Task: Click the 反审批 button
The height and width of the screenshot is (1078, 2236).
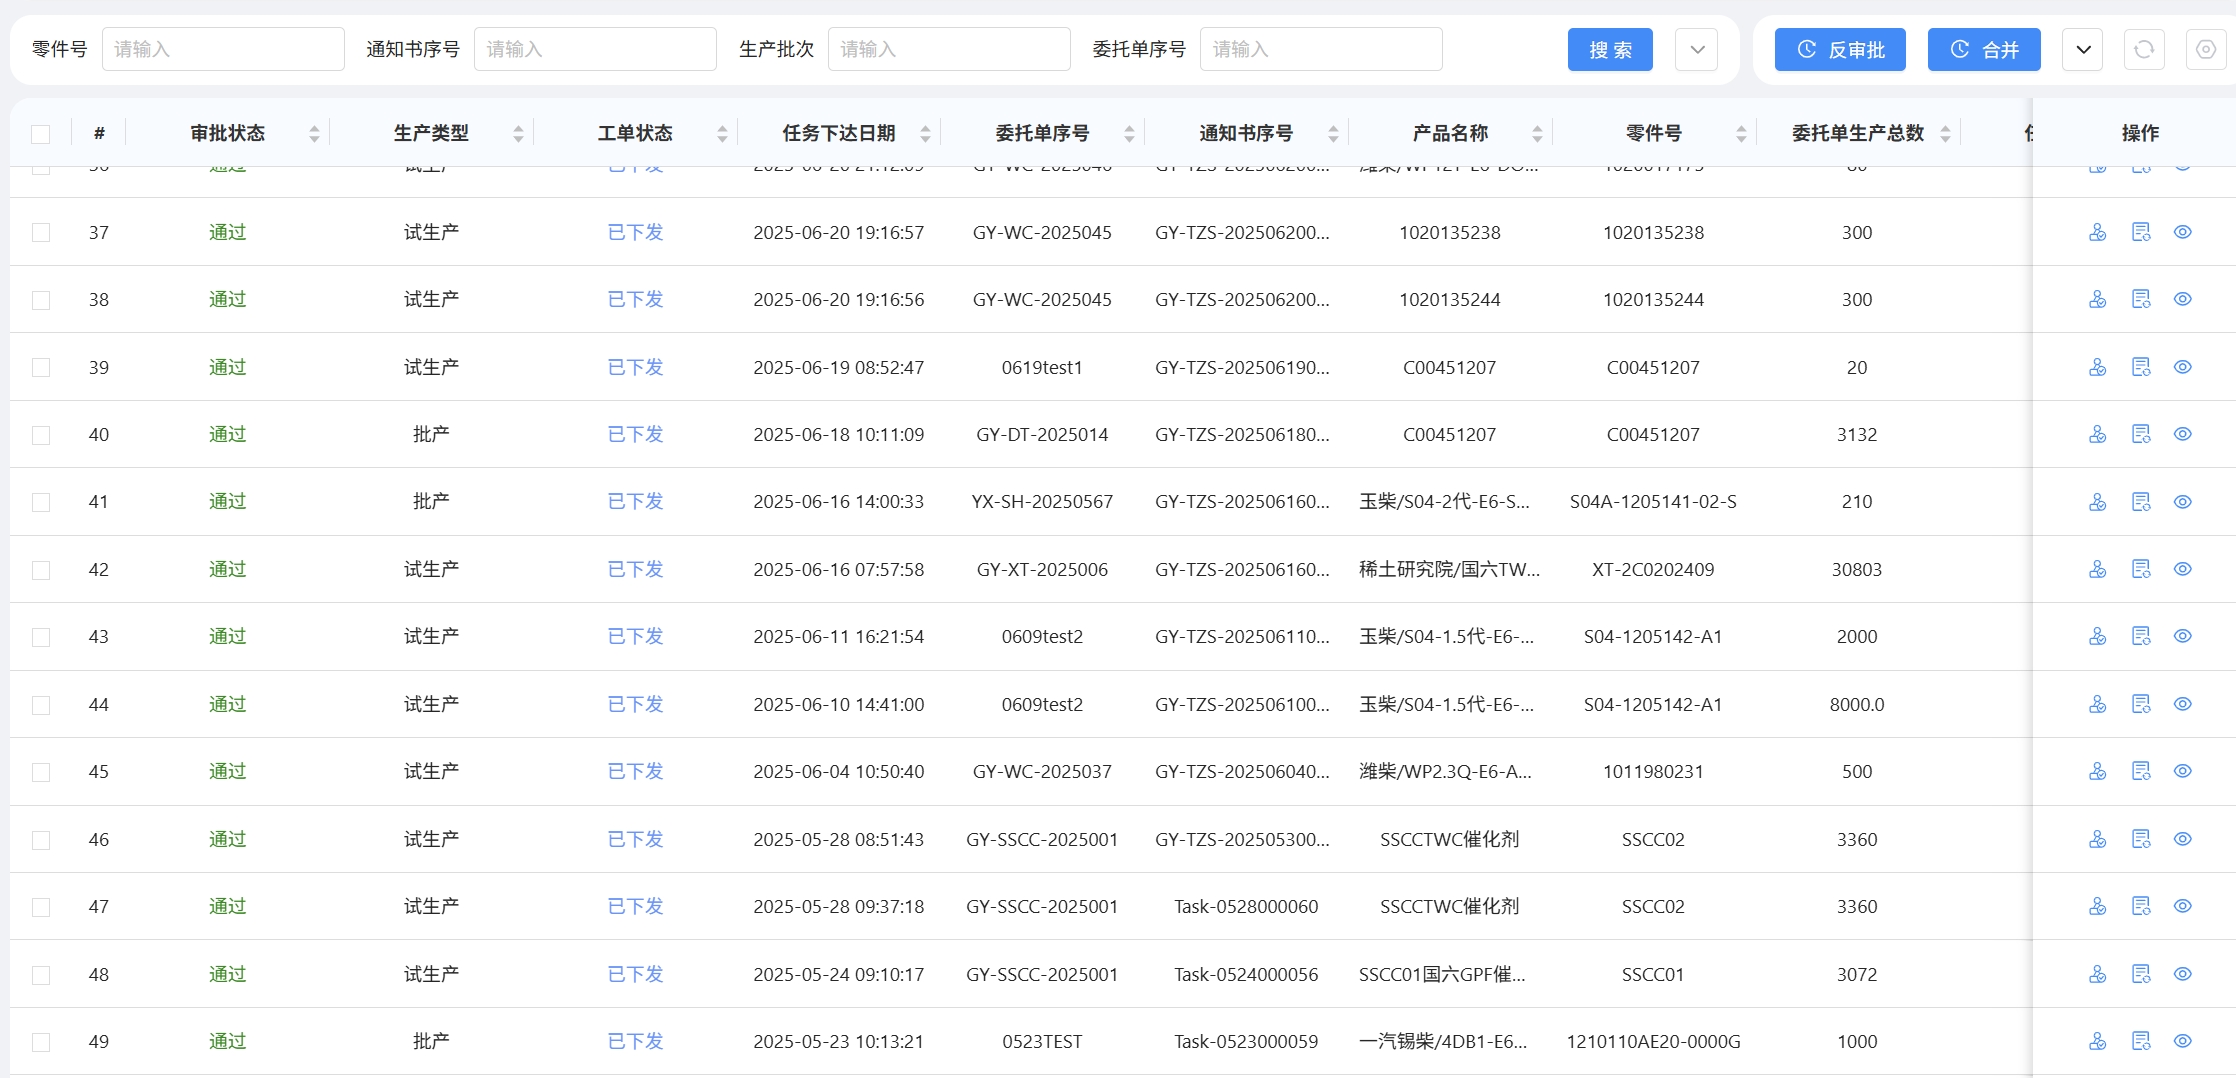Action: [x=1840, y=49]
